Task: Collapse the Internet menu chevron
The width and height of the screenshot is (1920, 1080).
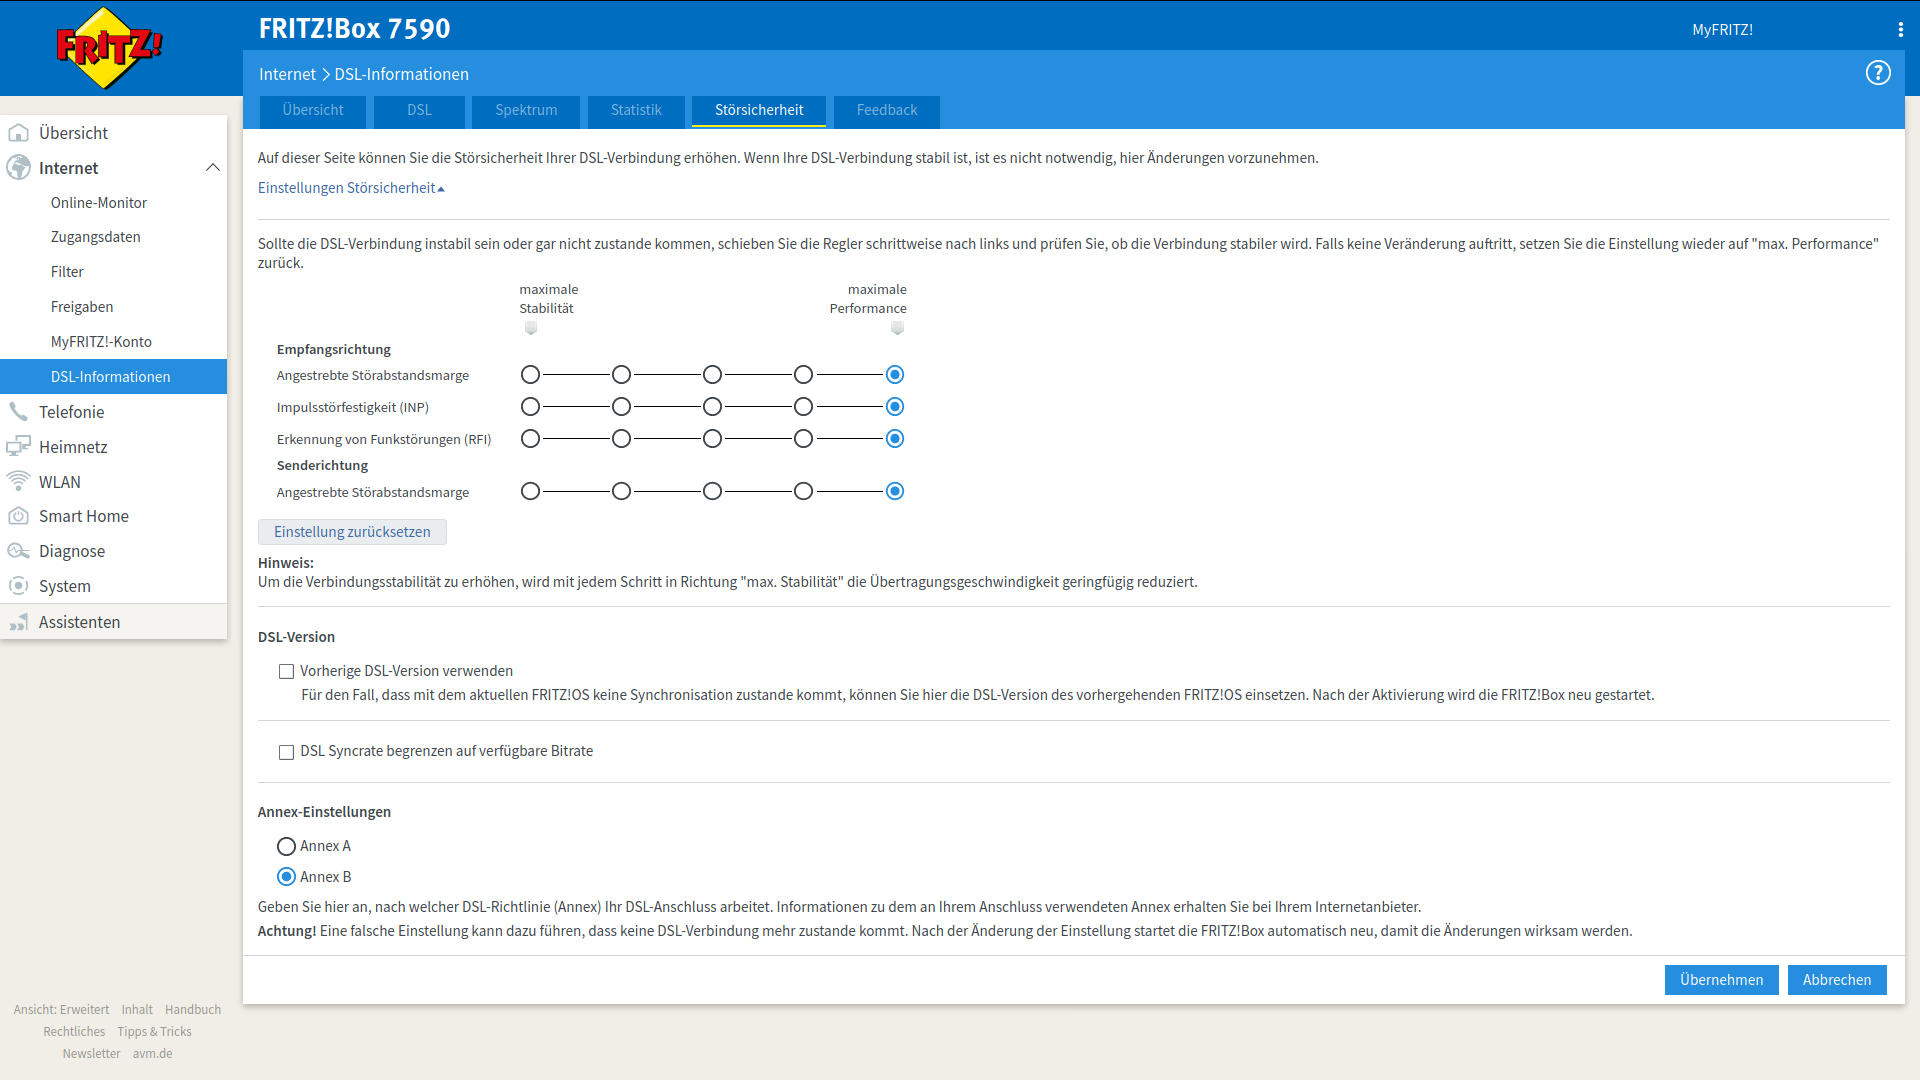Action: coord(212,168)
